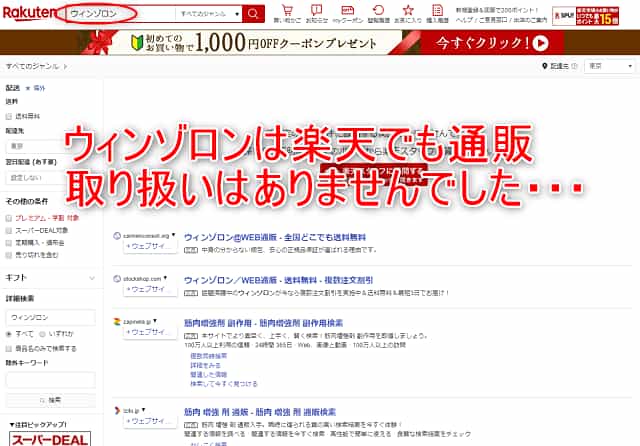The image size is (640, 446).
Task: Click the delivery location pin icon
Action: tap(544, 66)
